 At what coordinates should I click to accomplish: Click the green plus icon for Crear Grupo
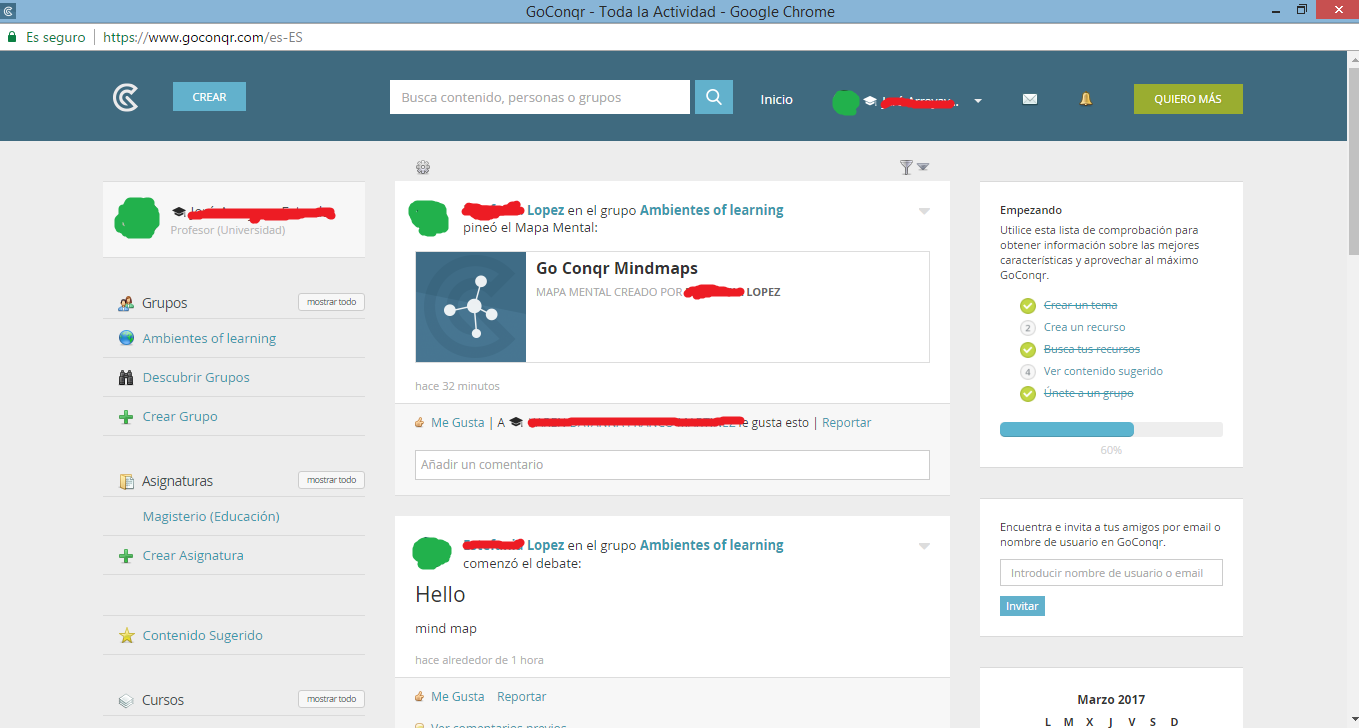126,417
